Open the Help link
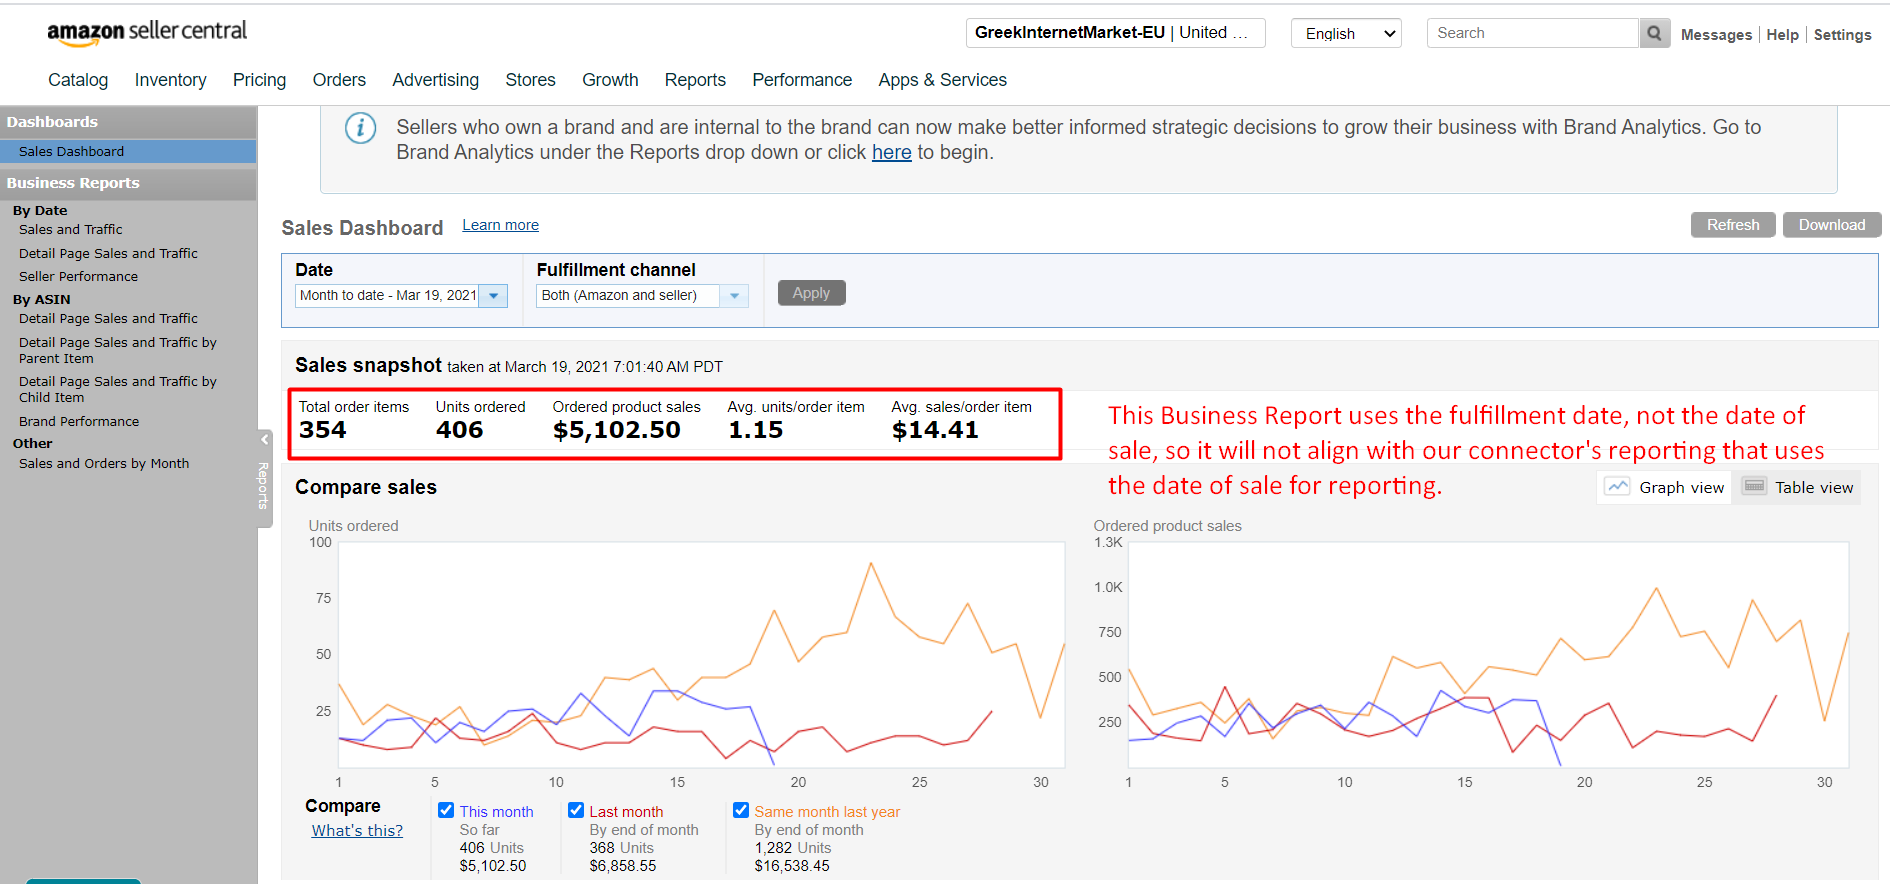Image resolution: width=1890 pixels, height=884 pixels. tap(1782, 35)
